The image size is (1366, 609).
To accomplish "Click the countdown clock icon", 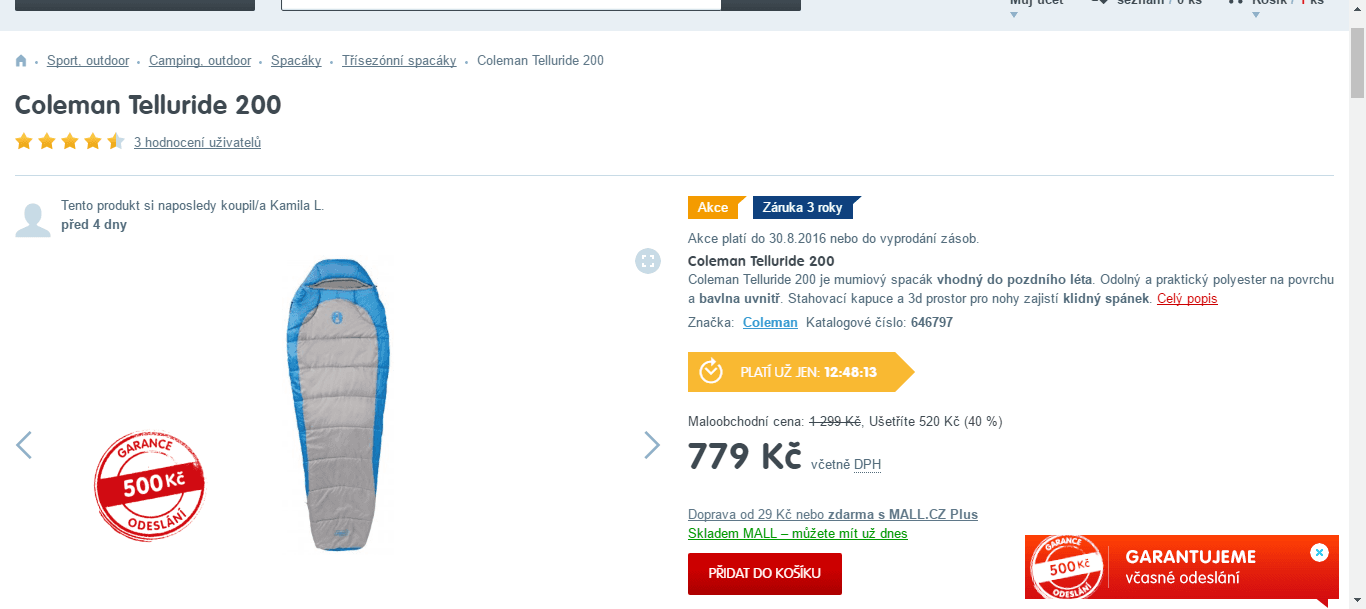I will point(711,372).
